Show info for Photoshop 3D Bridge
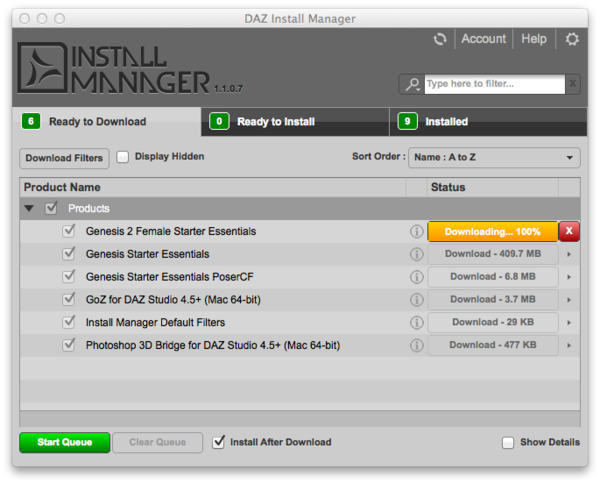The height and width of the screenshot is (484, 600). (x=416, y=345)
